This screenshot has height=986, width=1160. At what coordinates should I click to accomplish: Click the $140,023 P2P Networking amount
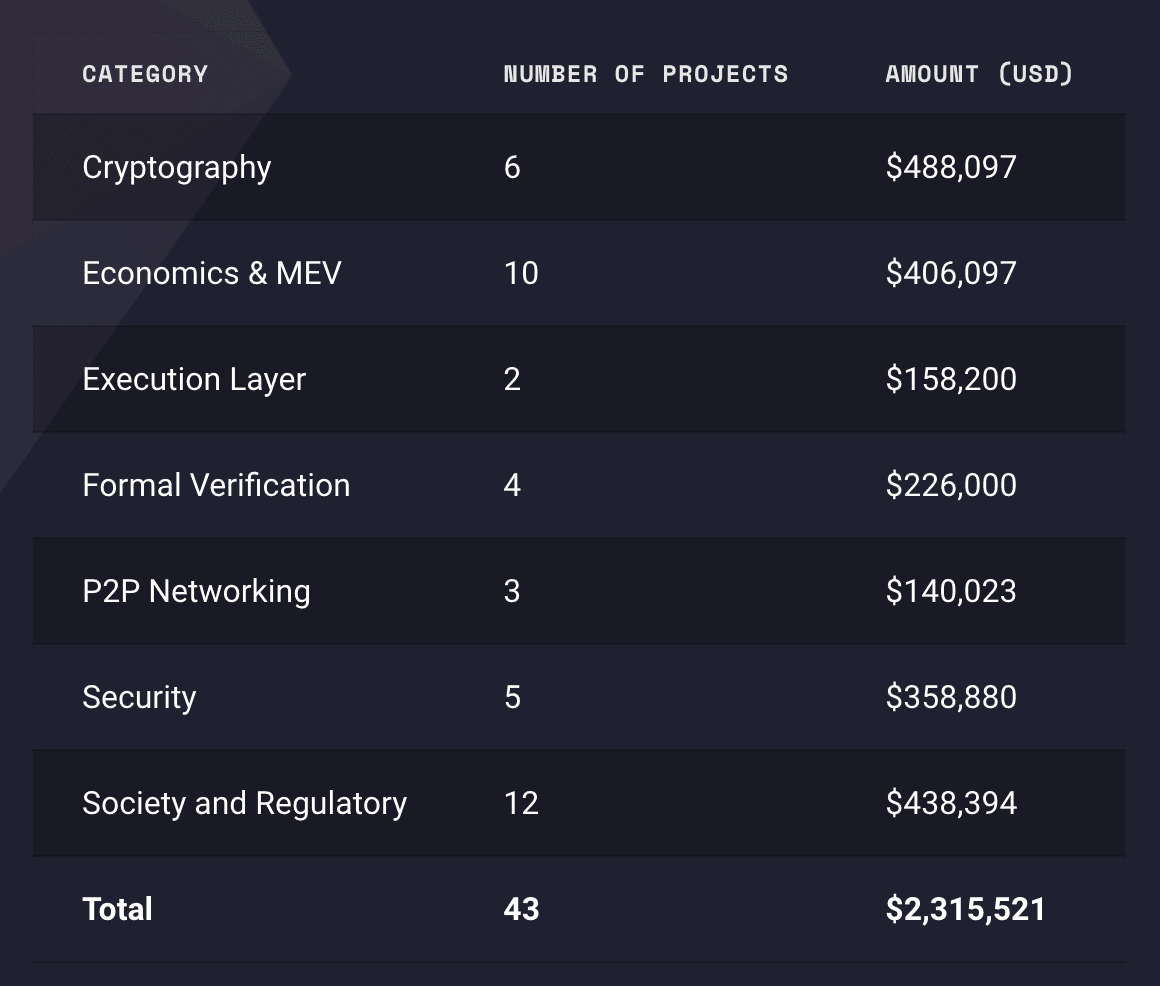[x=951, y=591]
